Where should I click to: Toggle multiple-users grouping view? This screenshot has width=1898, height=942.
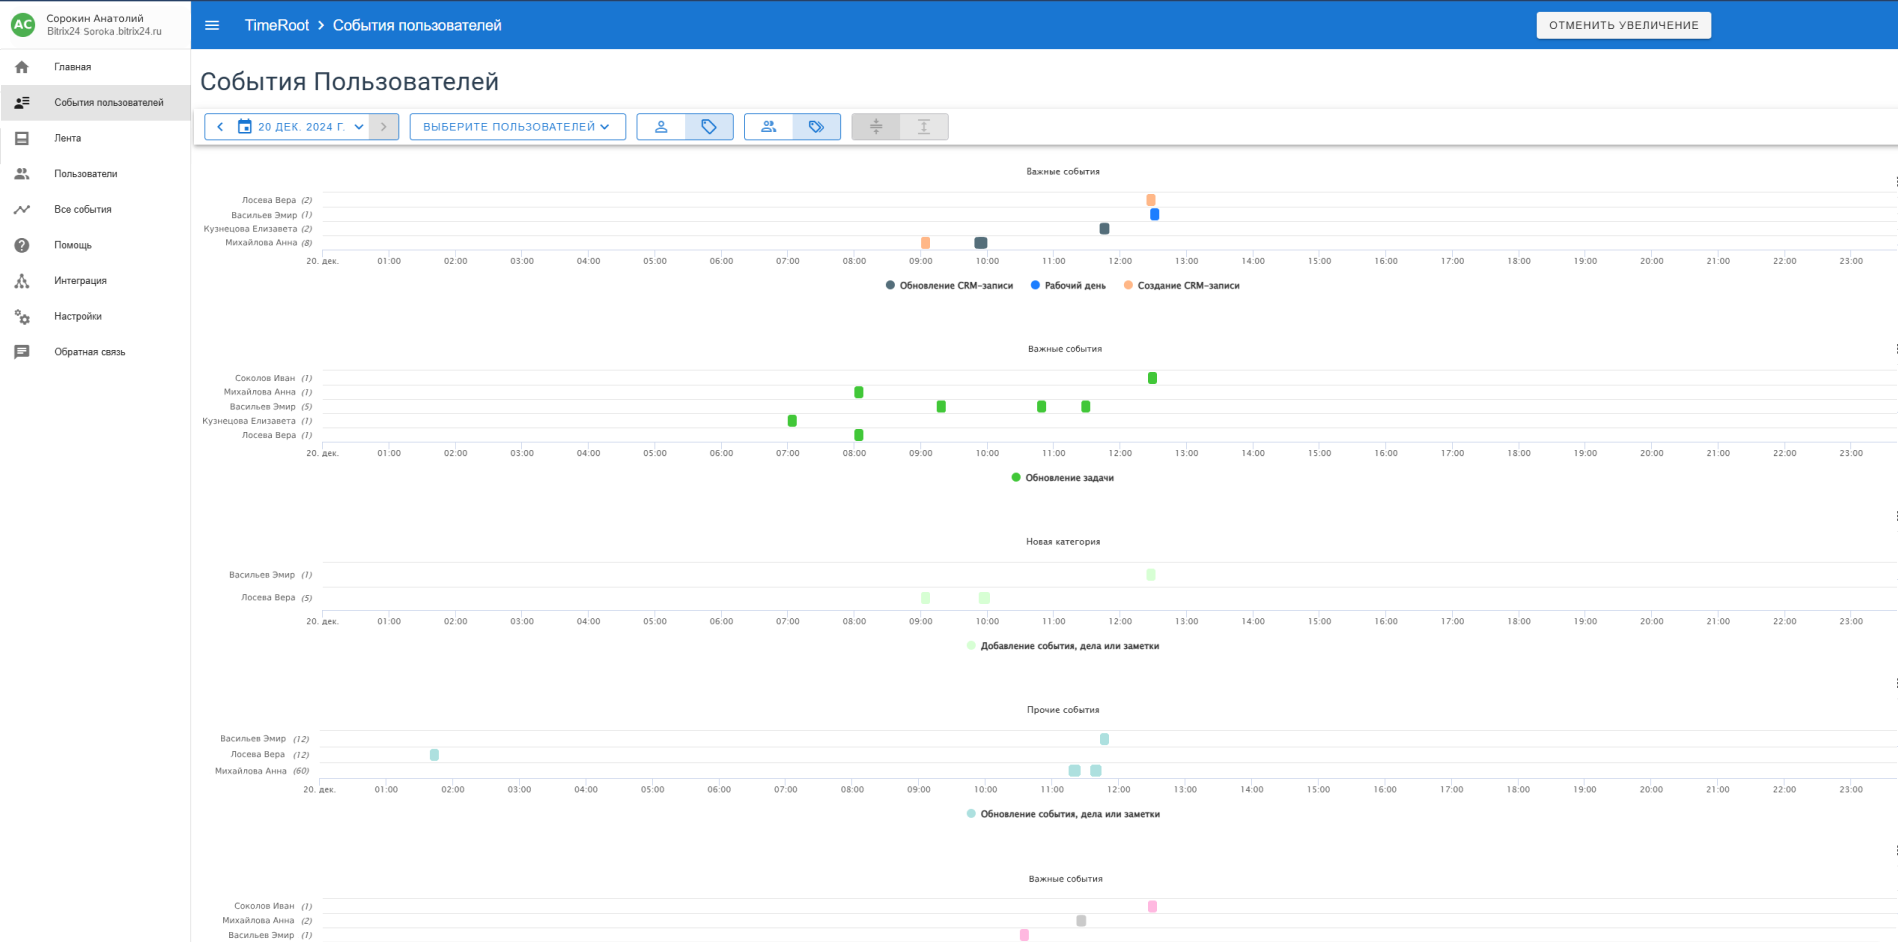pyautogui.click(x=769, y=127)
